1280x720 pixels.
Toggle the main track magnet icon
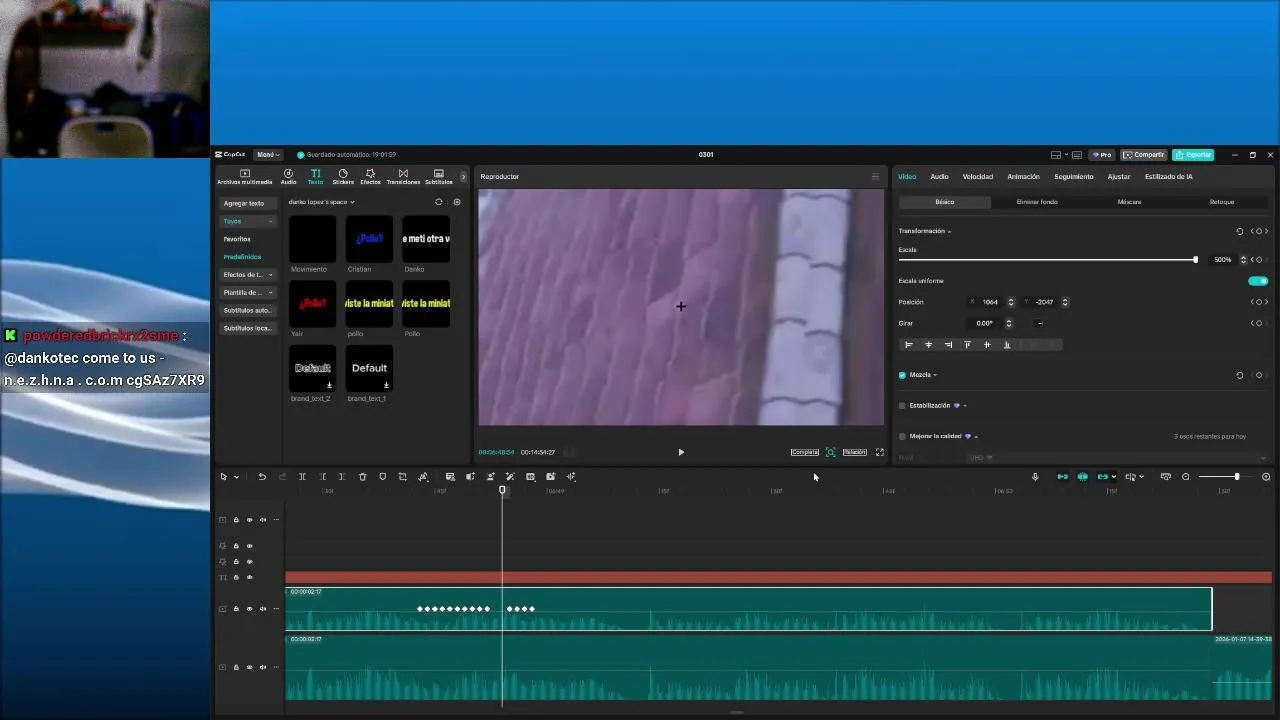1062,477
